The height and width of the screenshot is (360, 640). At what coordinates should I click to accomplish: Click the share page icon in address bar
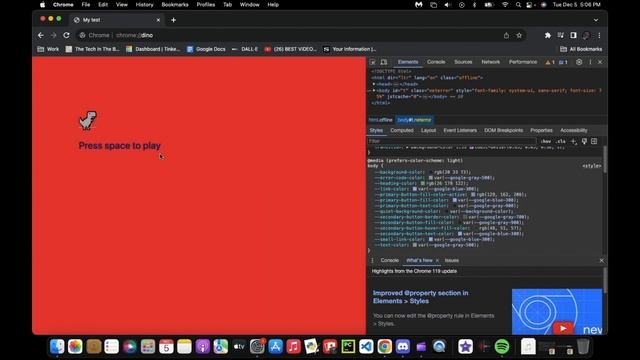(x=506, y=36)
